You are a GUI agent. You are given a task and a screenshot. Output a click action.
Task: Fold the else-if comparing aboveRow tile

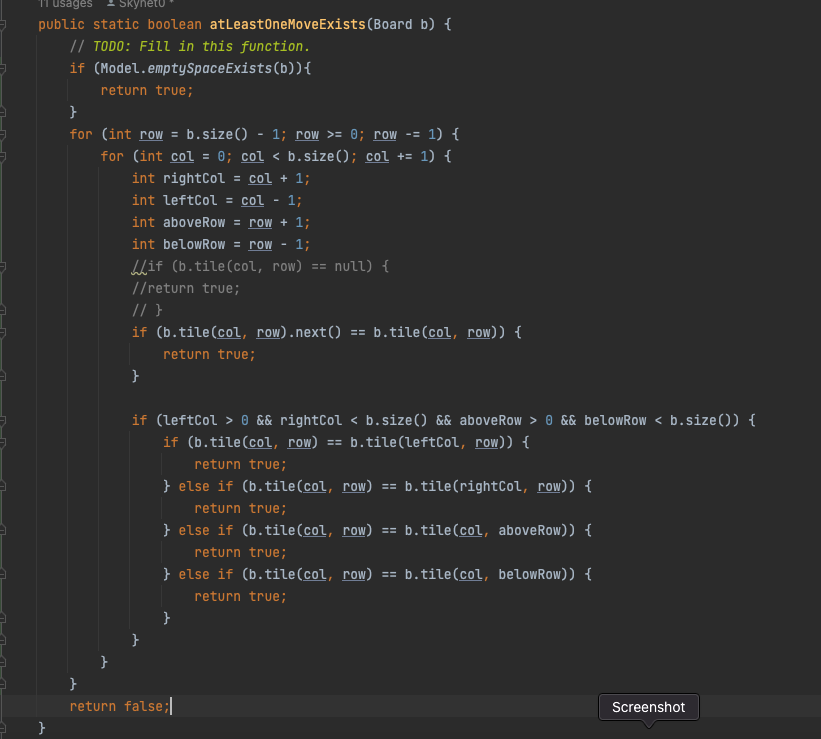(x=4, y=530)
